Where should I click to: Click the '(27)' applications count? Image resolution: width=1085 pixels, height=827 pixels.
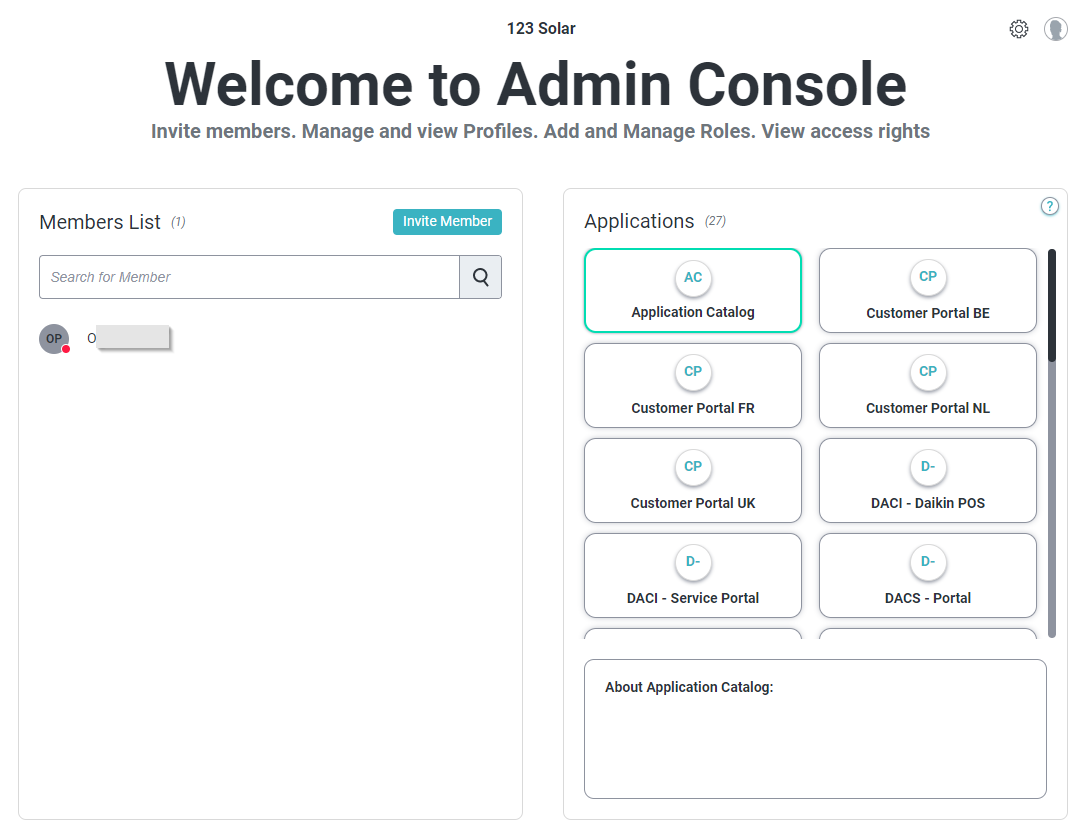(x=715, y=221)
